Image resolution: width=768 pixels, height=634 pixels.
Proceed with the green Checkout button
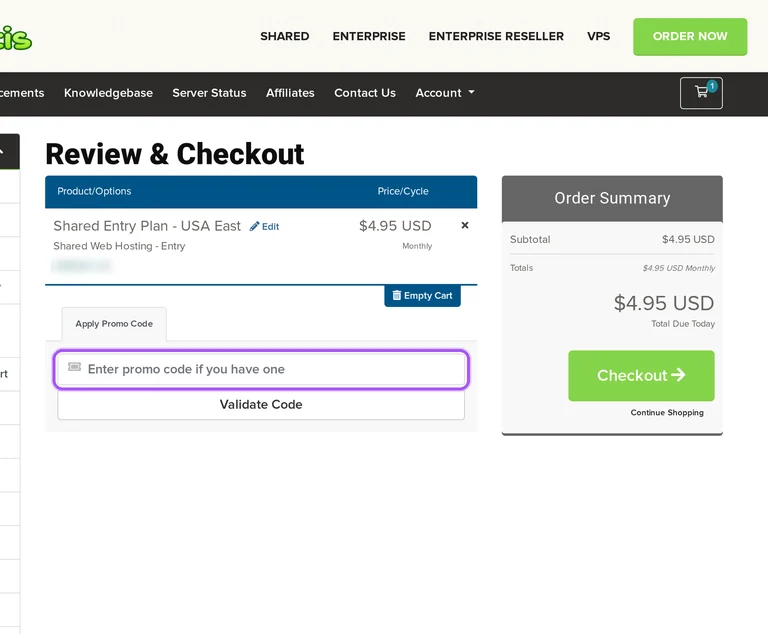[641, 375]
